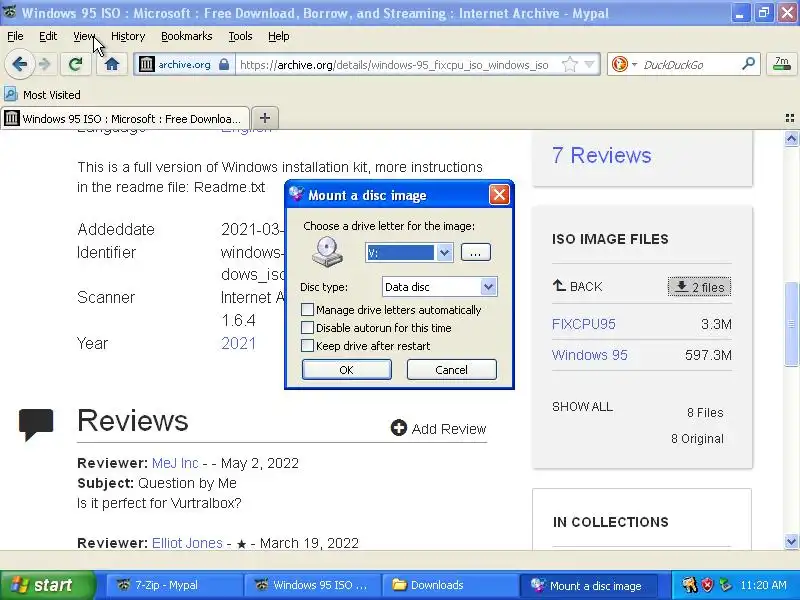Click the 7 Reviews link
This screenshot has height=600, width=800.
602,155
